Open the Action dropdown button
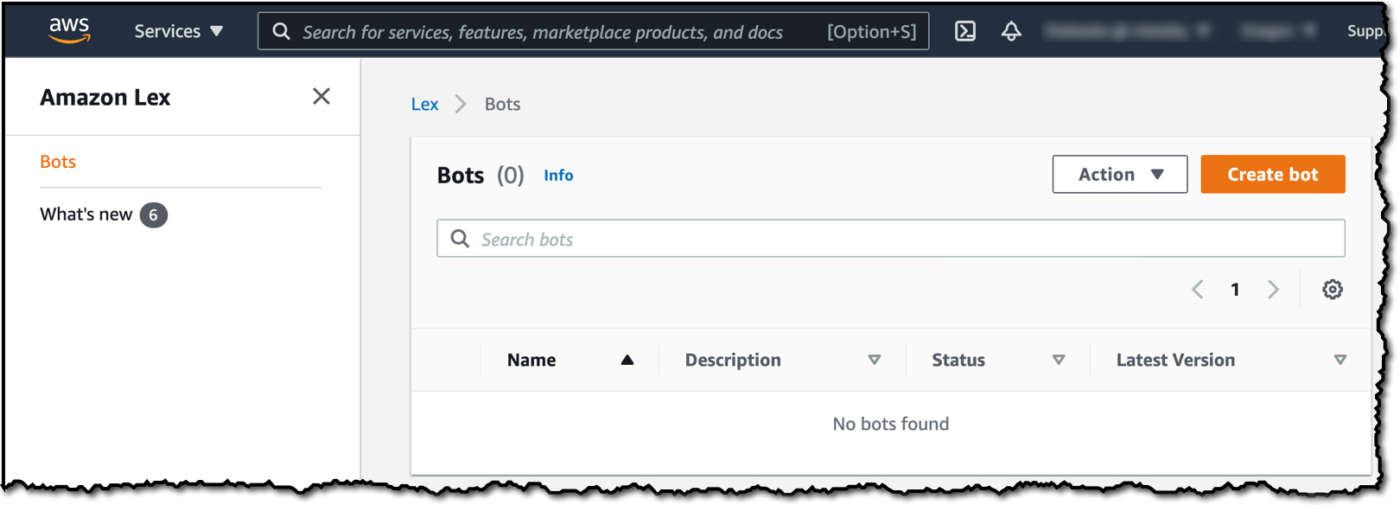The image size is (1400, 505). pyautogui.click(x=1119, y=174)
